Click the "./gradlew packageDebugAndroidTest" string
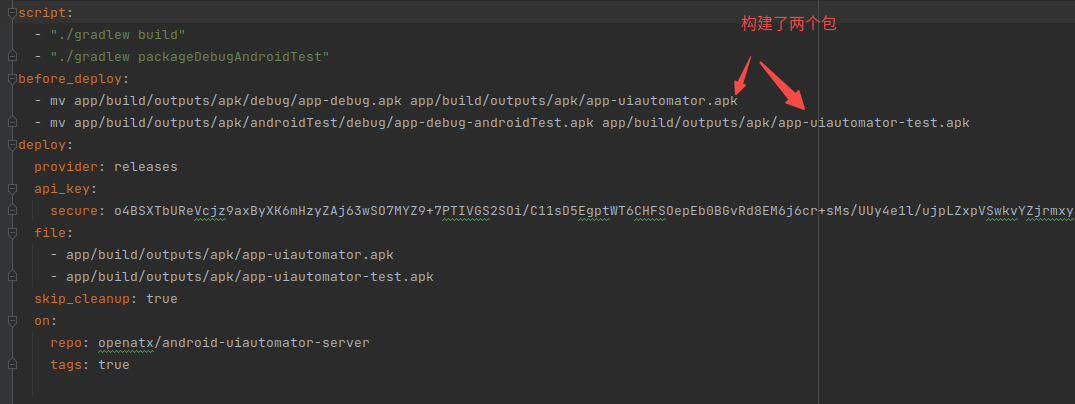The height and width of the screenshot is (404, 1075). click(190, 57)
